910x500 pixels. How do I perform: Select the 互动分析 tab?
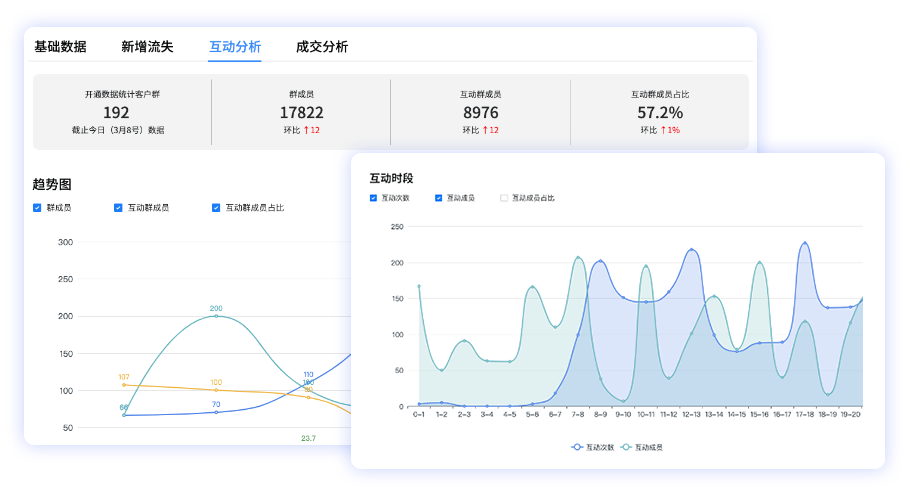pos(235,46)
